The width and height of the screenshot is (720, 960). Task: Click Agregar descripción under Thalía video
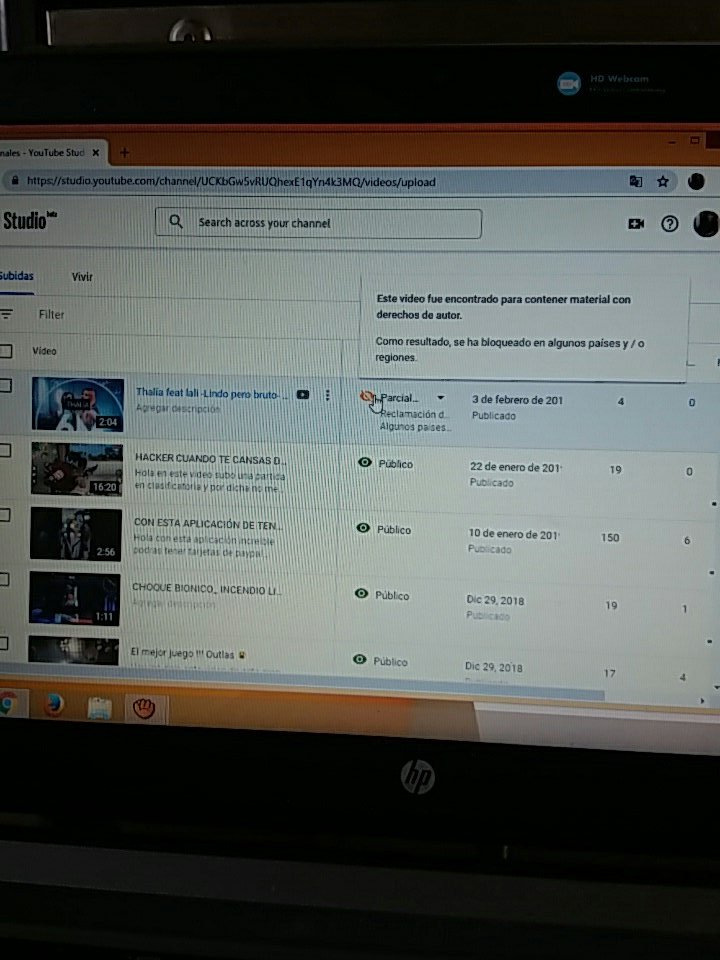[x=178, y=409]
